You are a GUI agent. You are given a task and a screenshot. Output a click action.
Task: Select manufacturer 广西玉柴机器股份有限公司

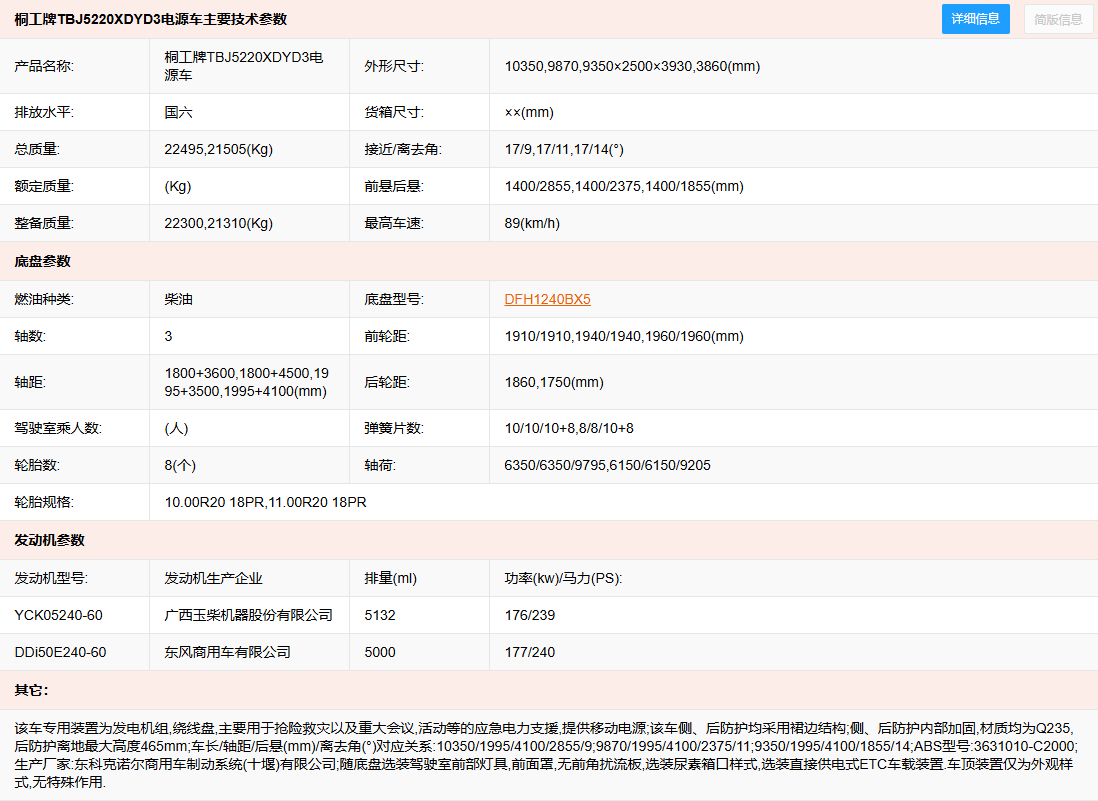coord(249,615)
